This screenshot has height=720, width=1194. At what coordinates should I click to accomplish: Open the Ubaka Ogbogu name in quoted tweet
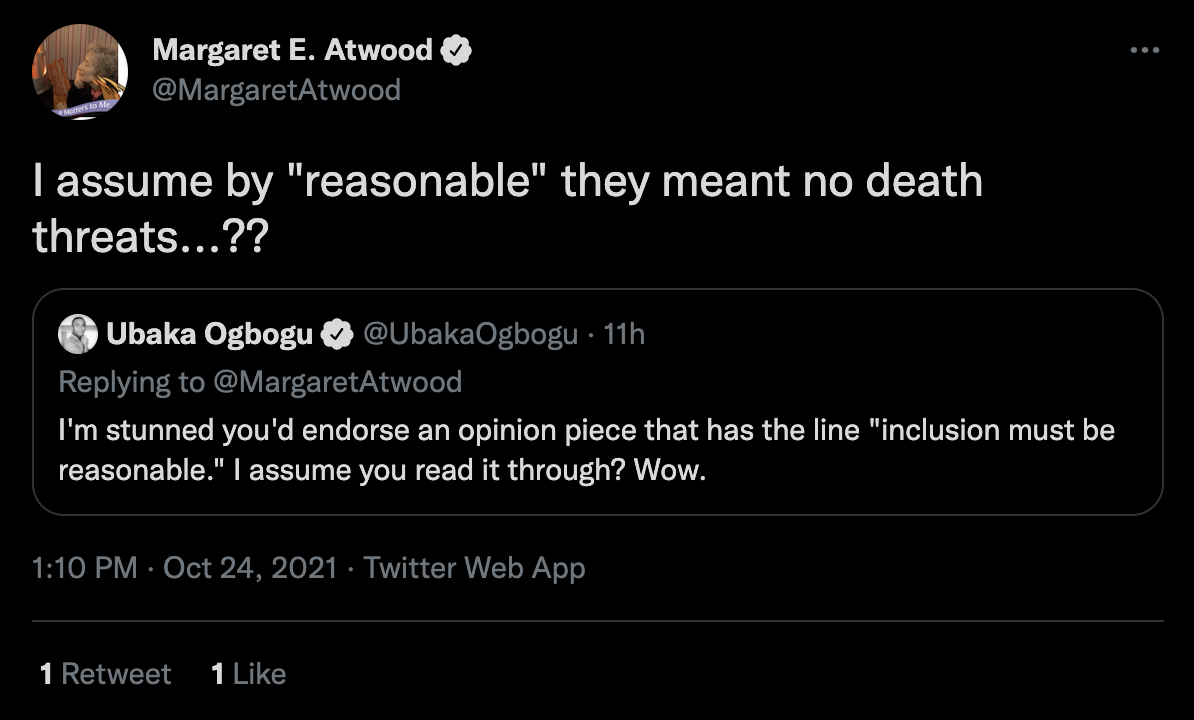[209, 334]
